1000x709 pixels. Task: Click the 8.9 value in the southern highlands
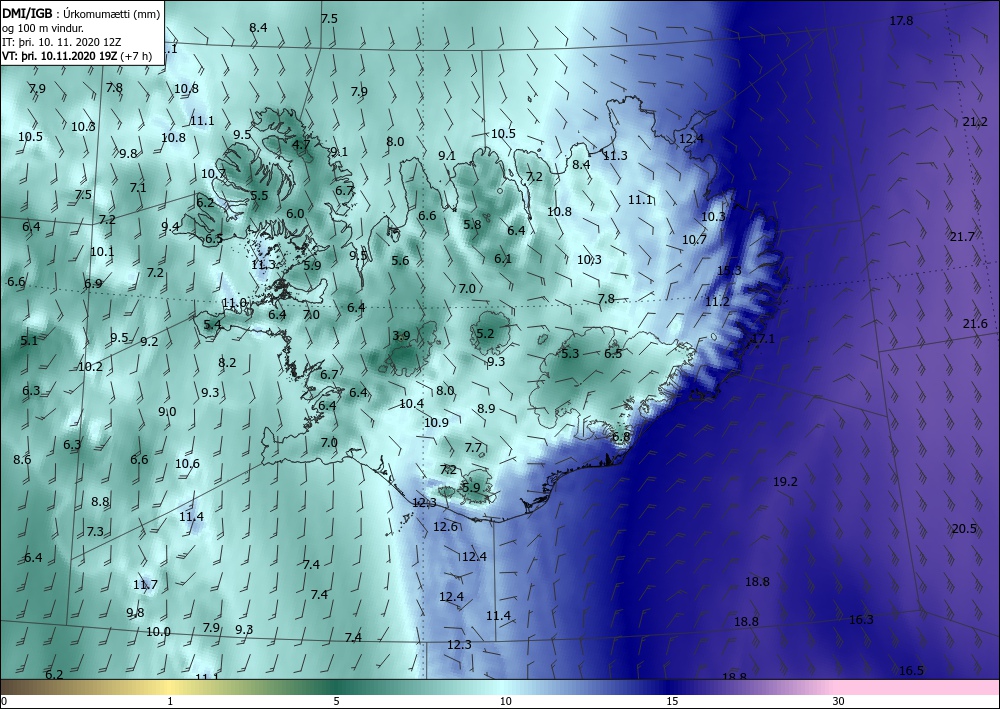coord(486,408)
